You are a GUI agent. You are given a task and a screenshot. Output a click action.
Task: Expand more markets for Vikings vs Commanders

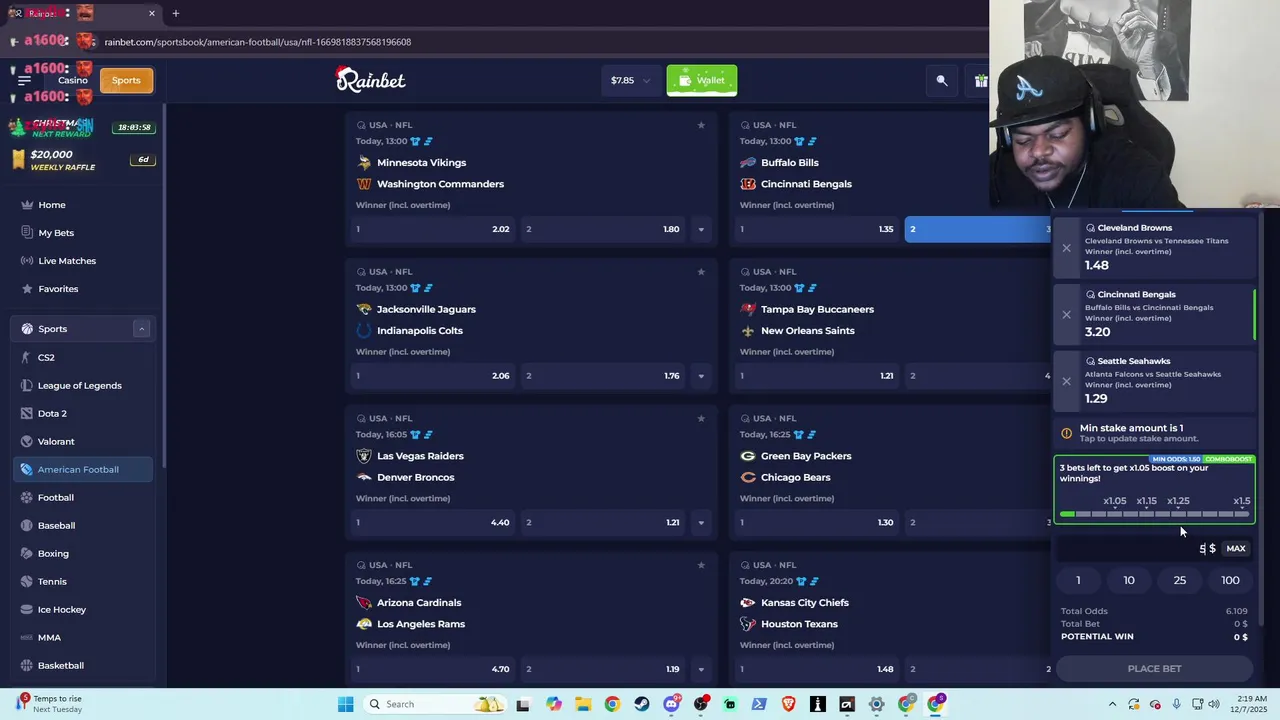point(701,229)
